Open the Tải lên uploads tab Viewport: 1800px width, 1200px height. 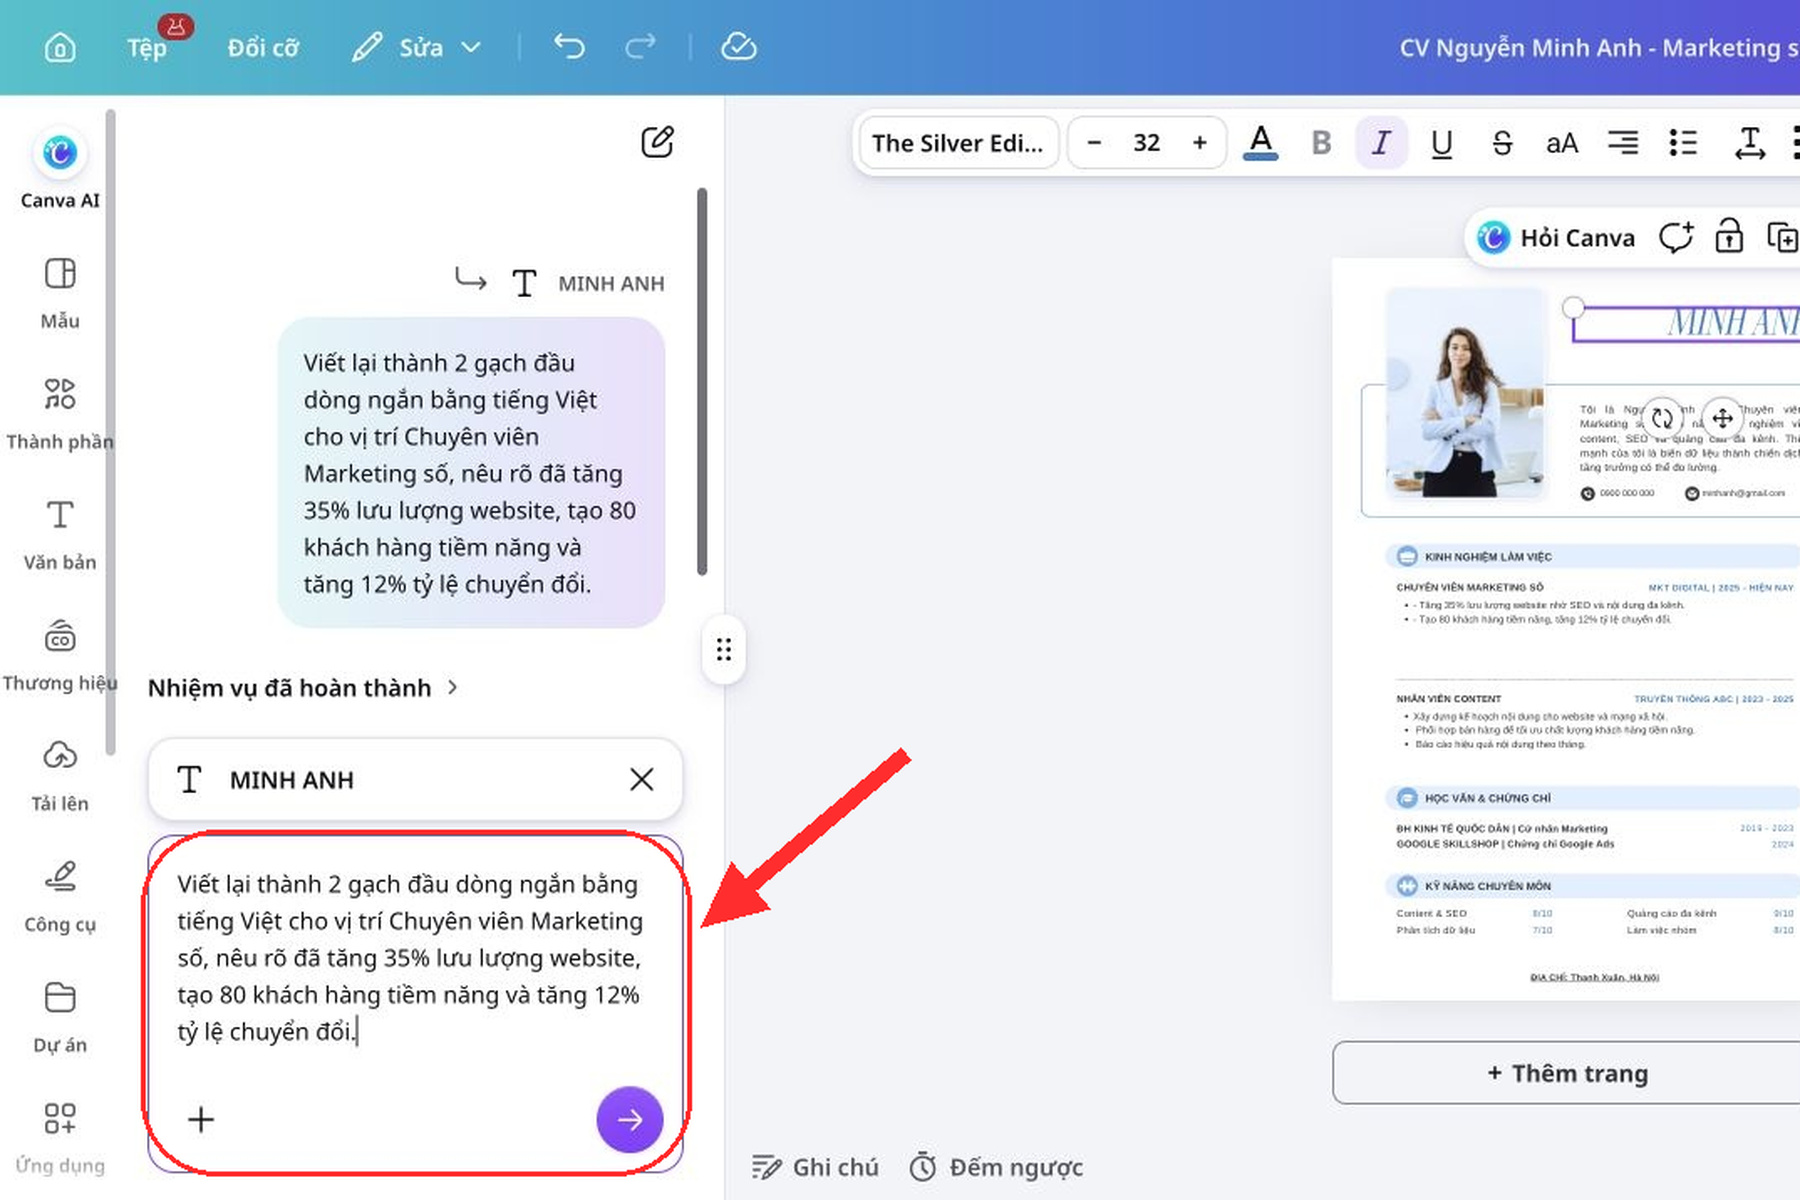(60, 777)
